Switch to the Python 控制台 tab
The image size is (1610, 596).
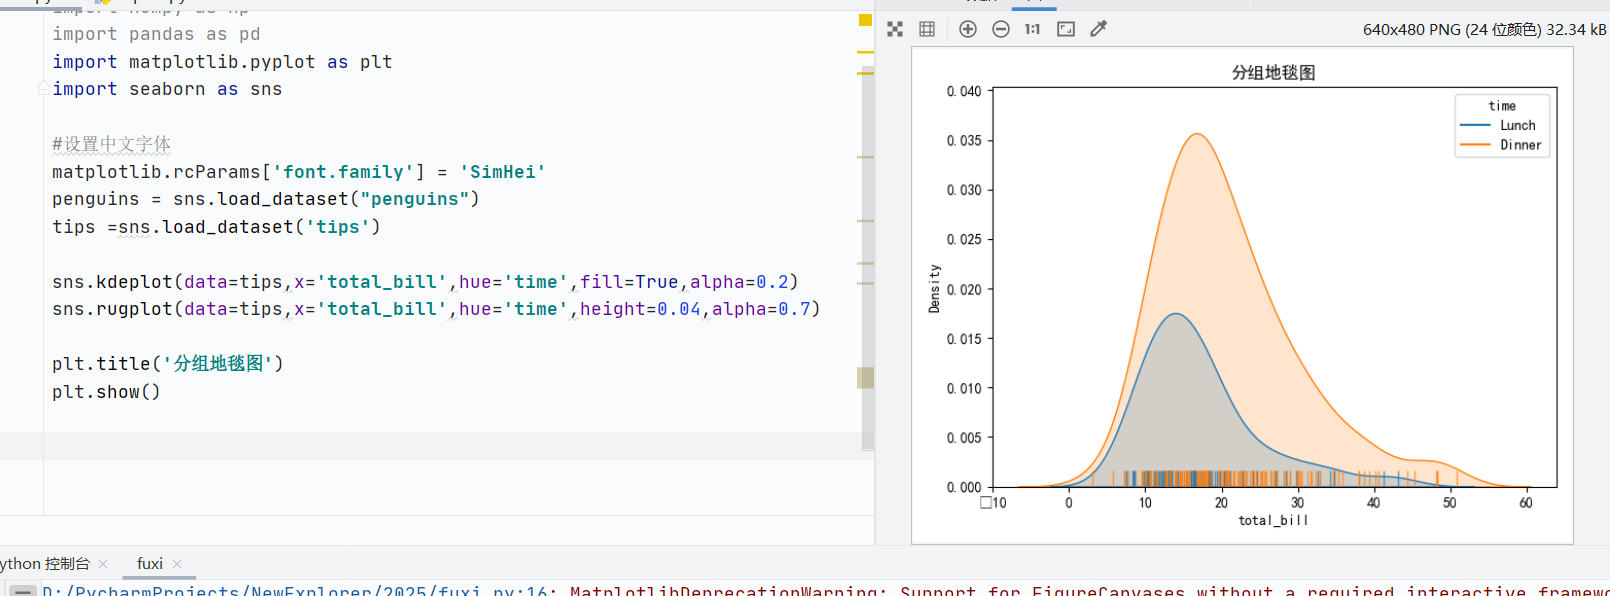click(x=45, y=564)
